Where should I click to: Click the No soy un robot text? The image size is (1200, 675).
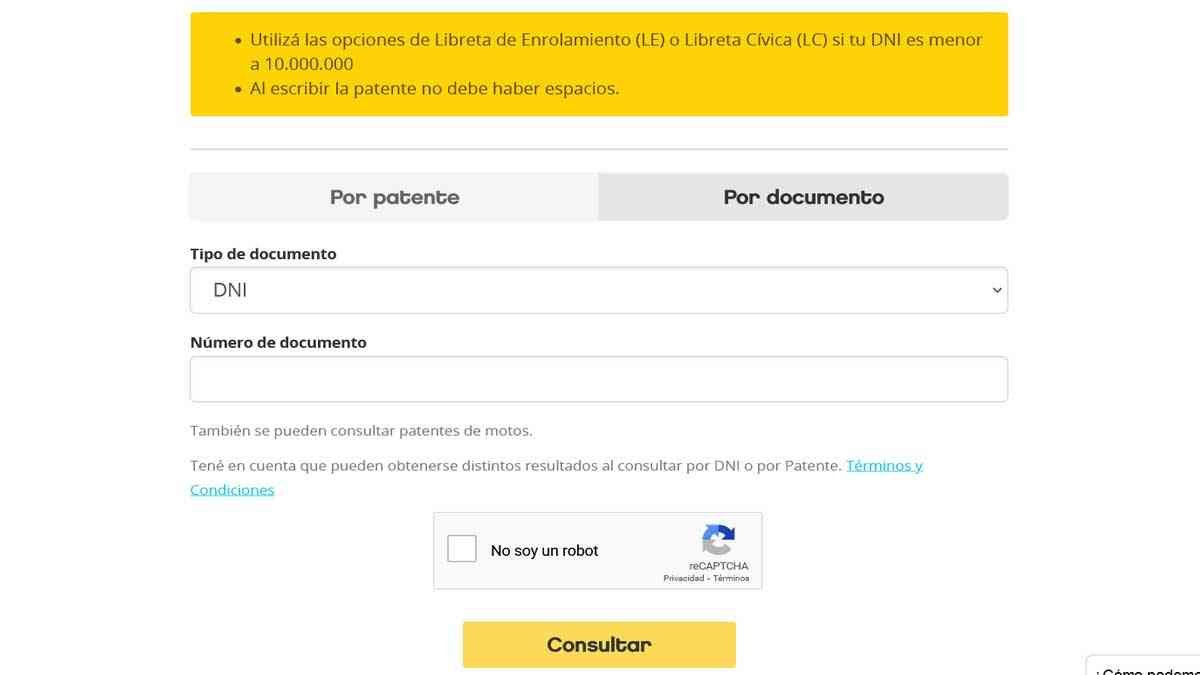[x=544, y=551]
